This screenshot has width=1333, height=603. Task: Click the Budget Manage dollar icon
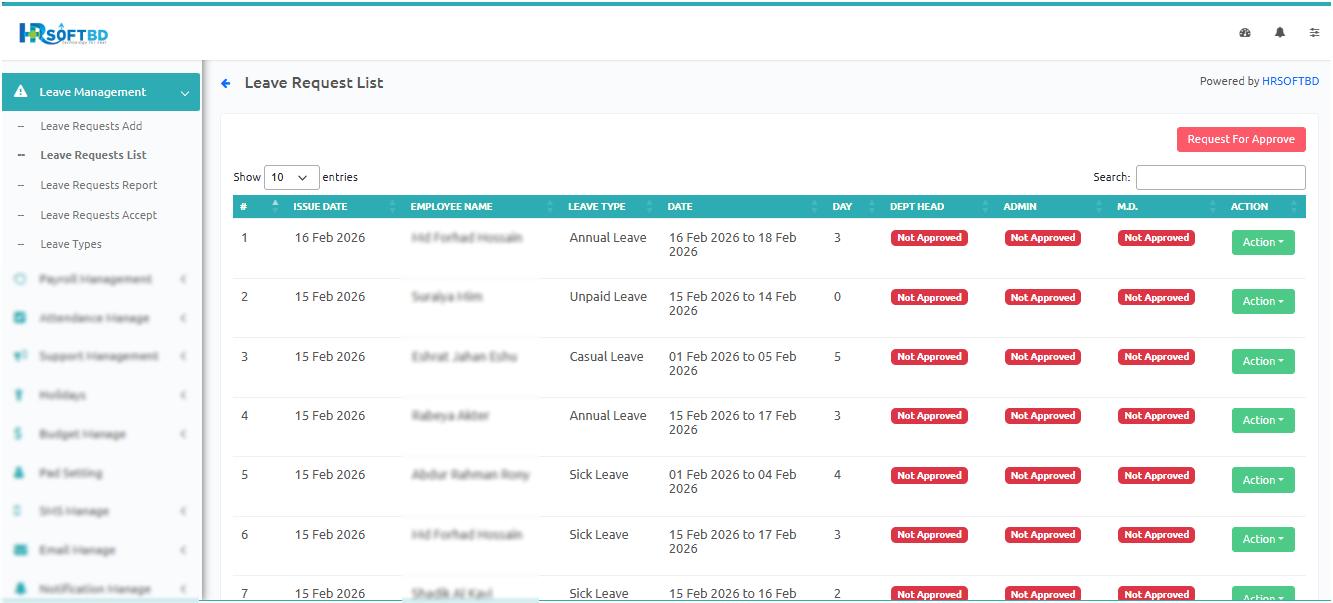pyautogui.click(x=19, y=434)
